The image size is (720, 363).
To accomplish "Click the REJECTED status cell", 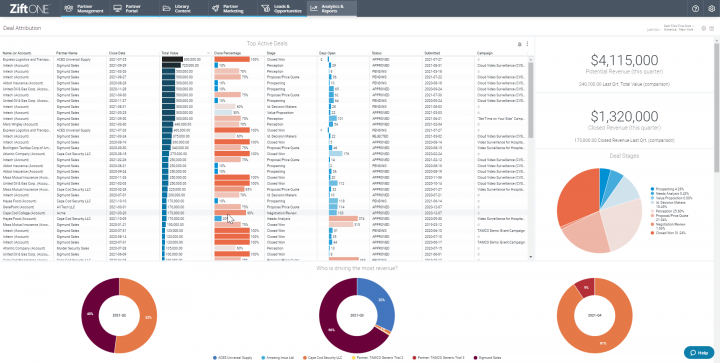I will [x=380, y=136].
